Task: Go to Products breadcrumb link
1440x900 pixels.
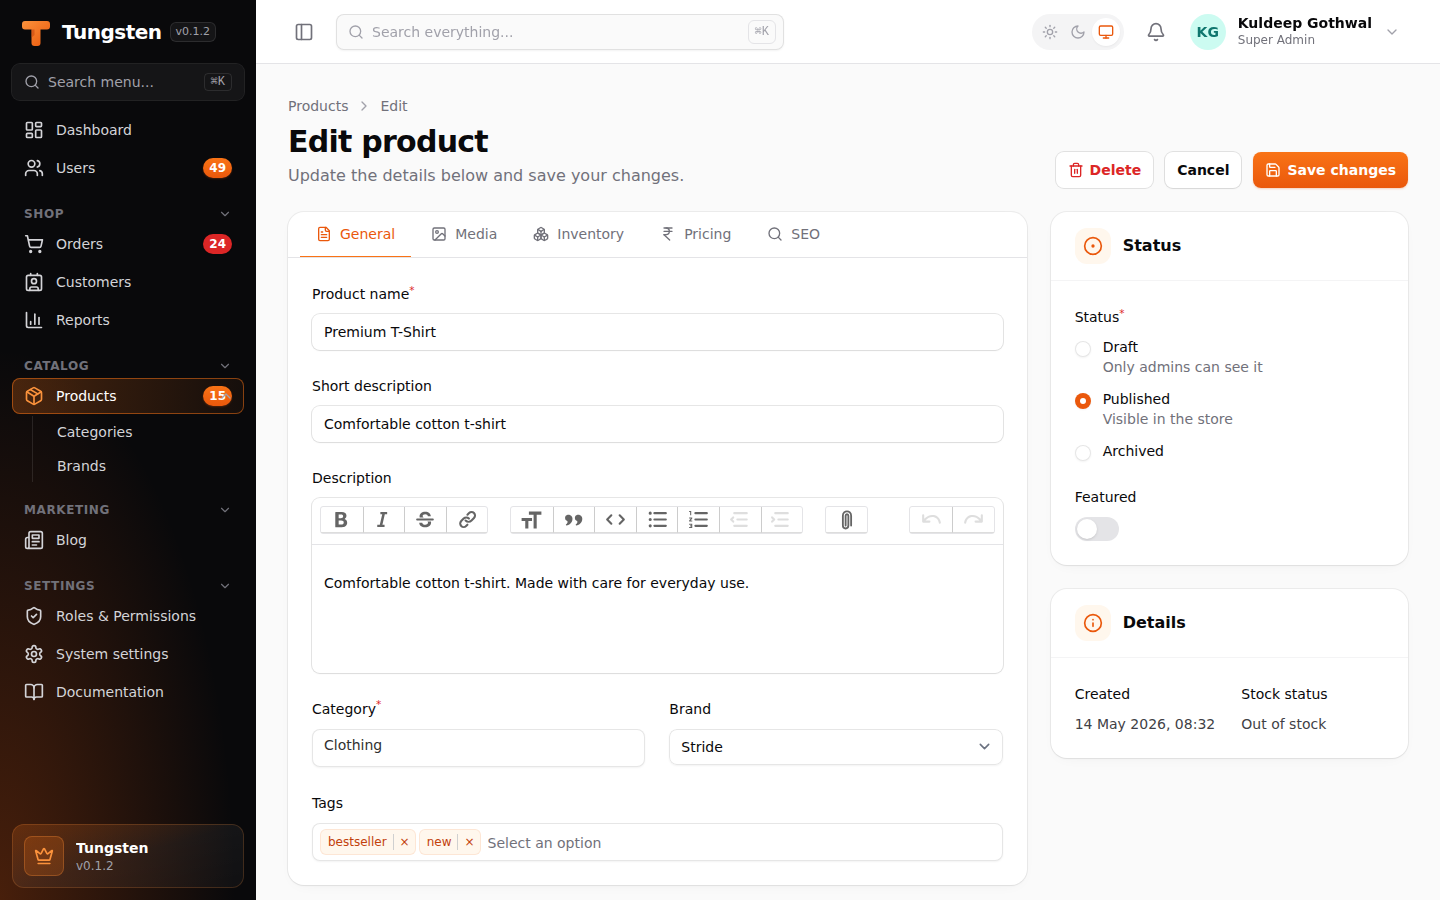Action: pos(318,106)
